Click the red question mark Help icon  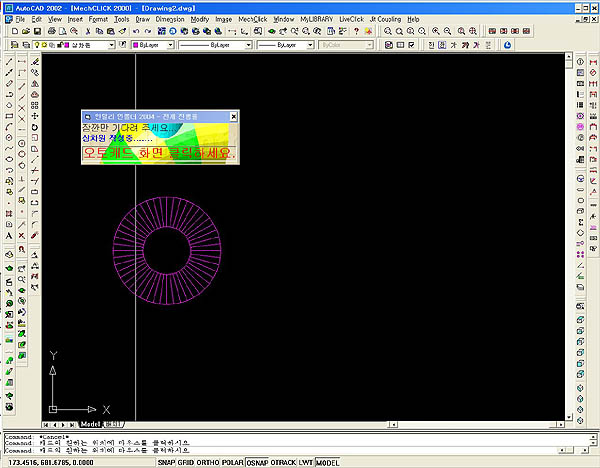pos(356,31)
